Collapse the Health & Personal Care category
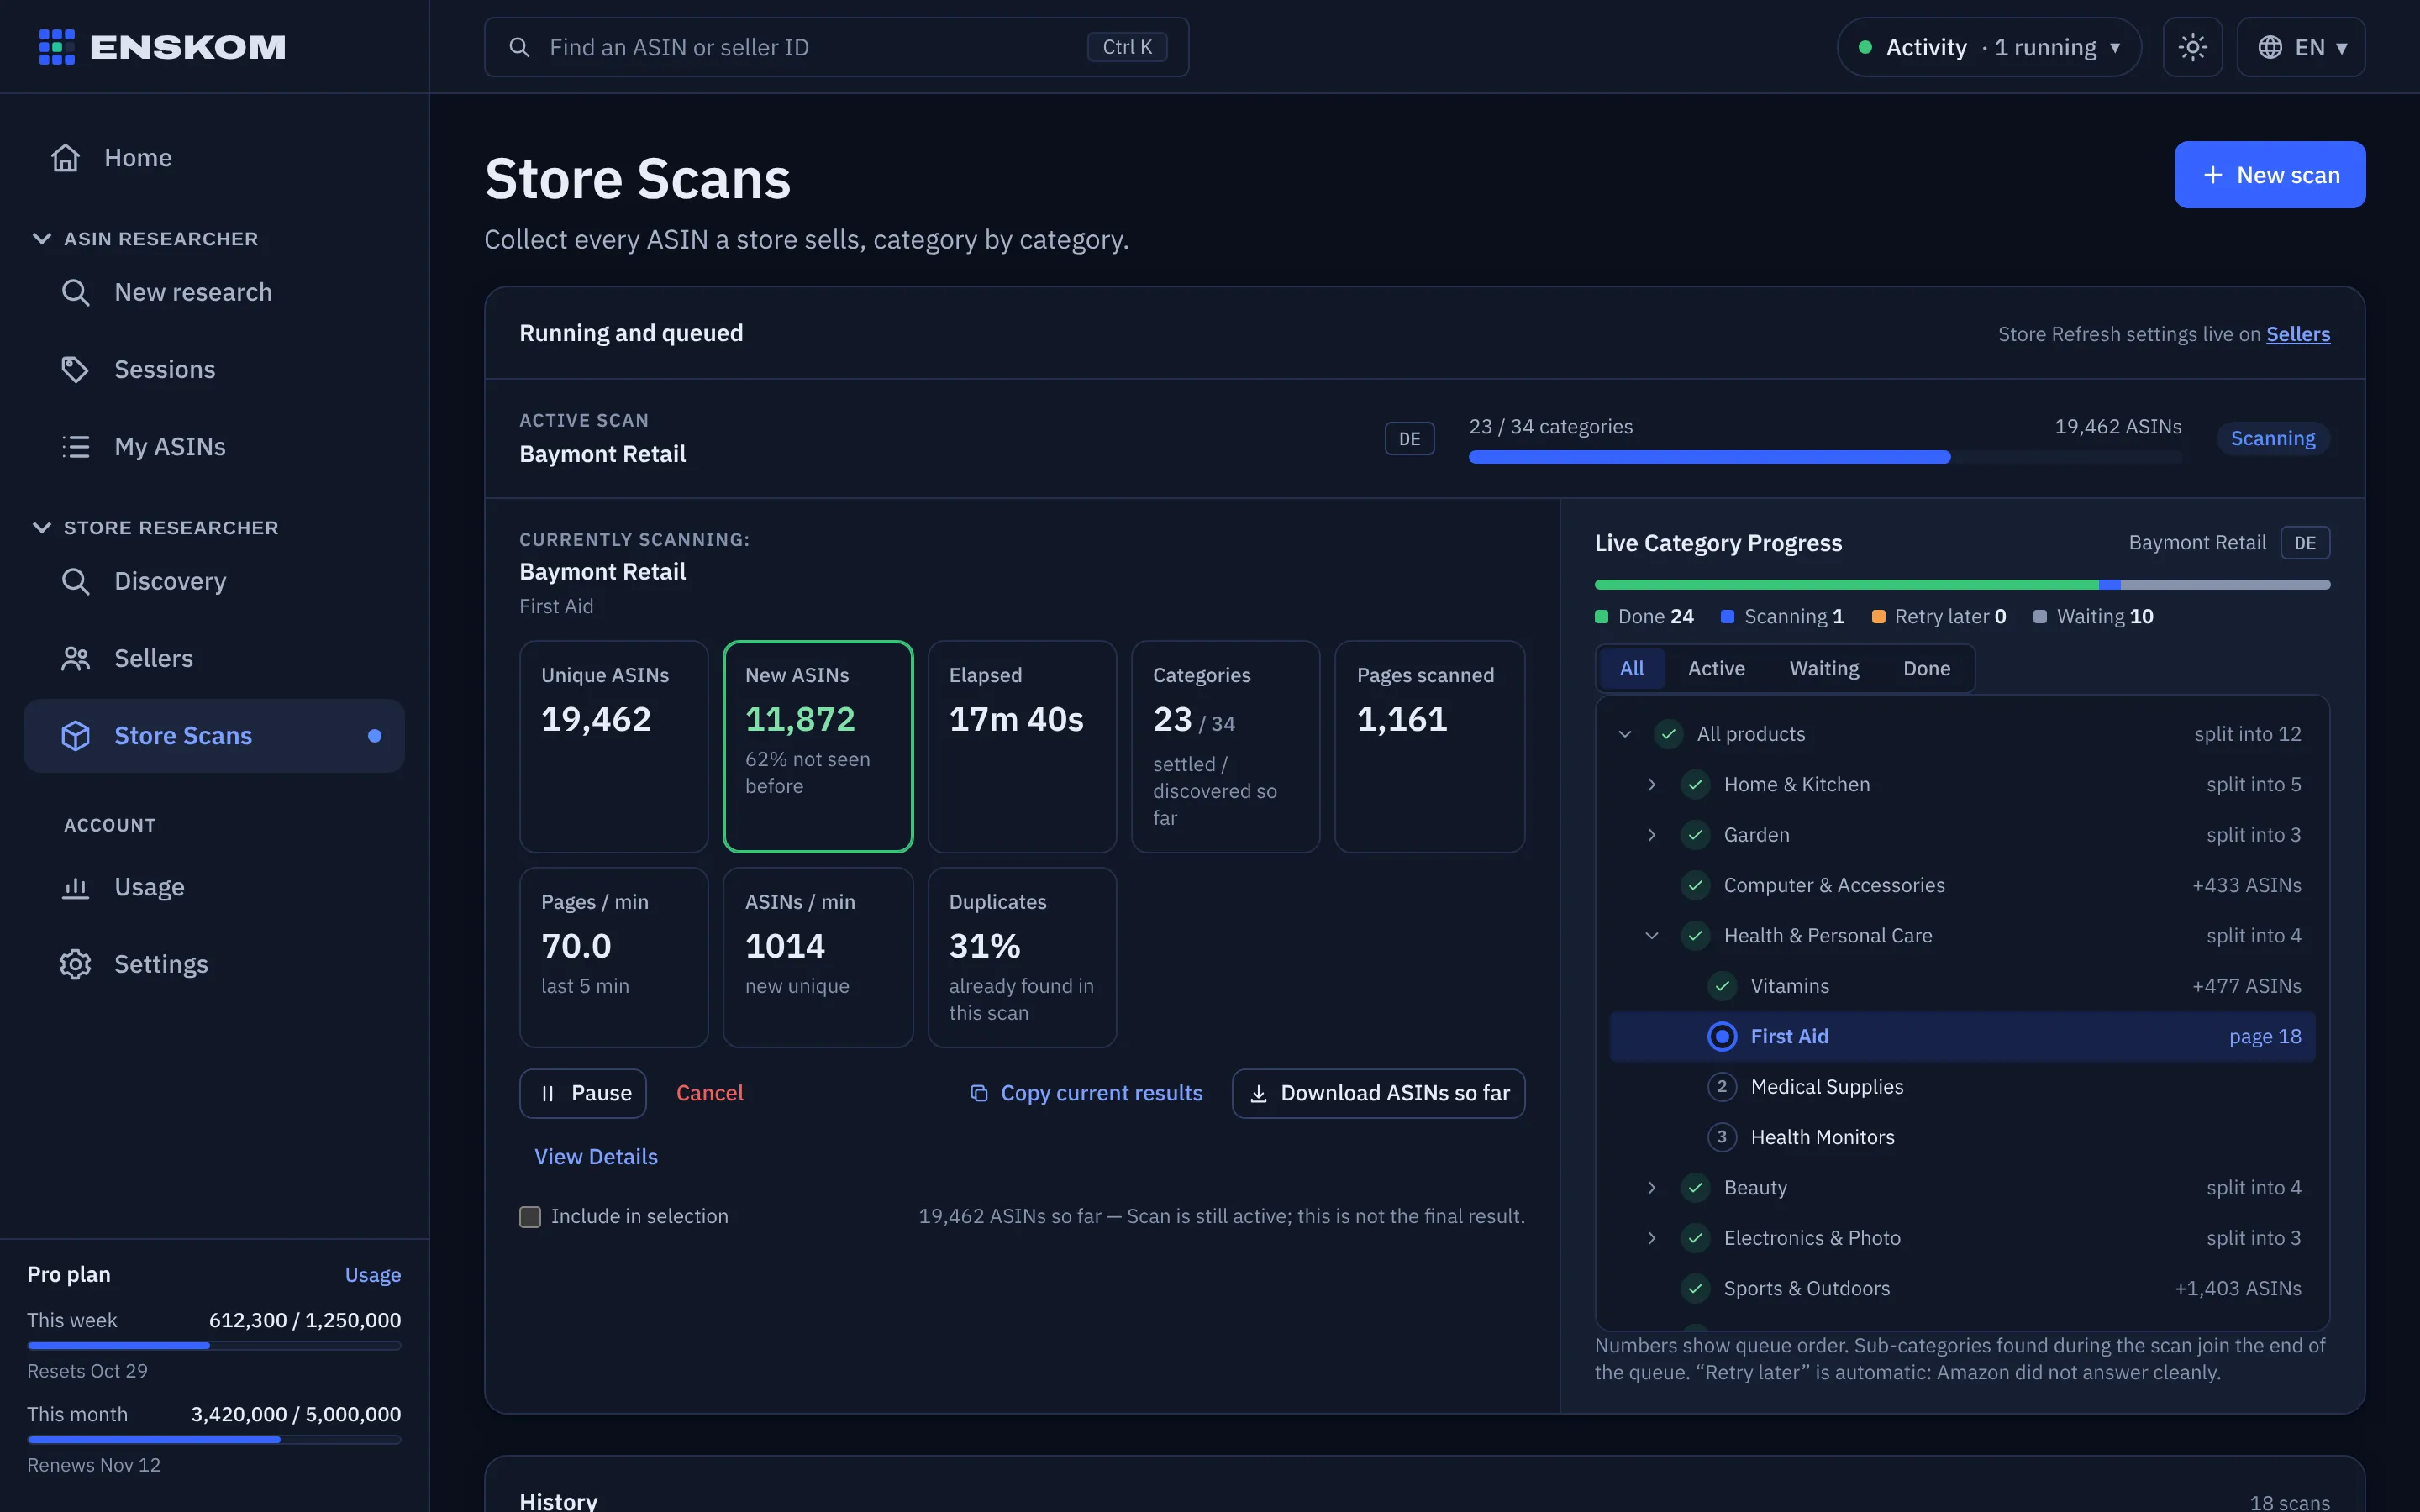Viewport: 2420px width, 1512px height. point(1652,935)
